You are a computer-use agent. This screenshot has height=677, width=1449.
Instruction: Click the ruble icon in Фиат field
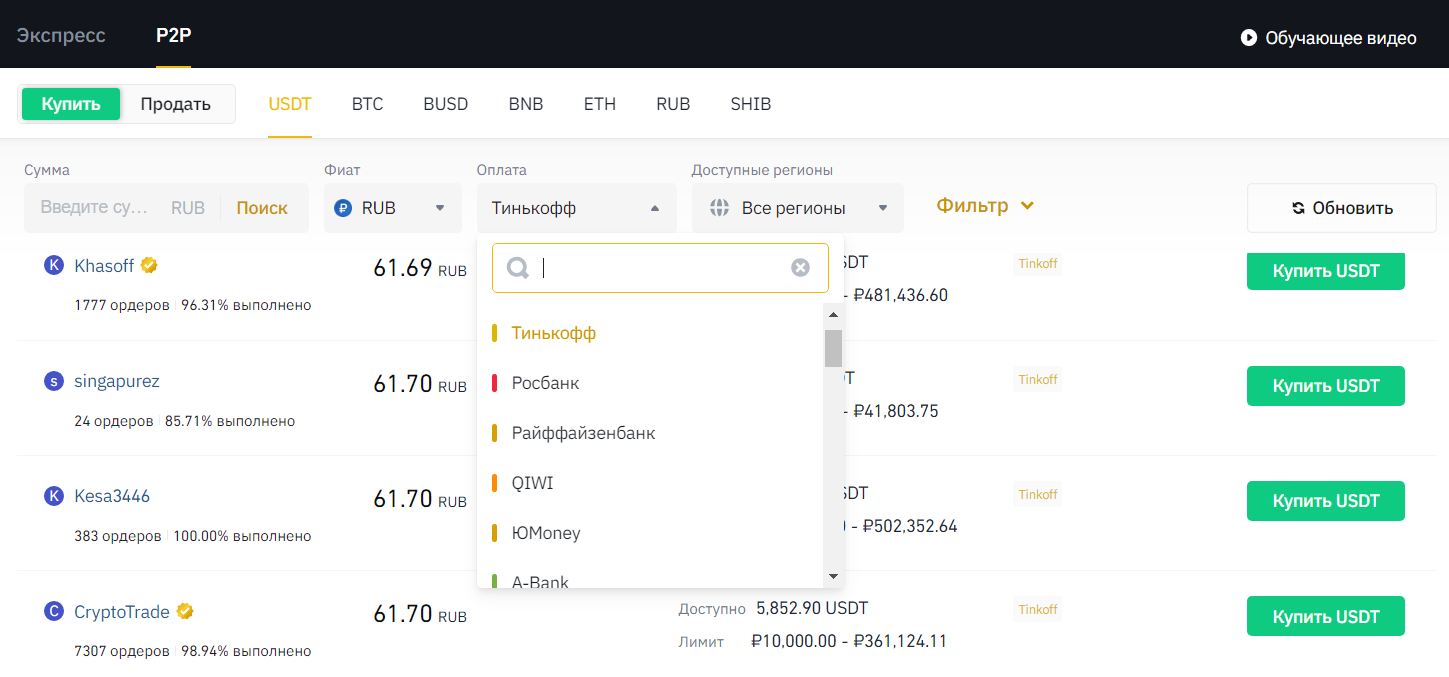click(x=343, y=208)
